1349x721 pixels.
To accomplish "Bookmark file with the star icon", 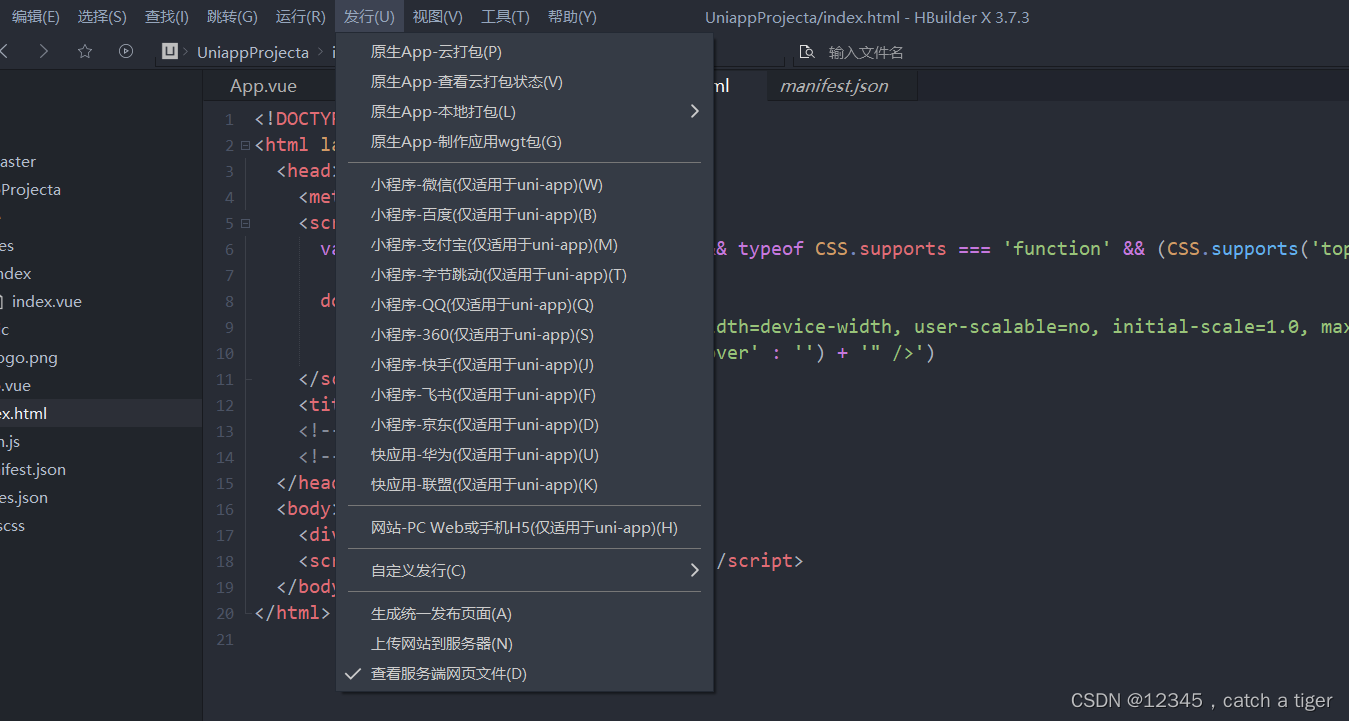I will coord(85,51).
